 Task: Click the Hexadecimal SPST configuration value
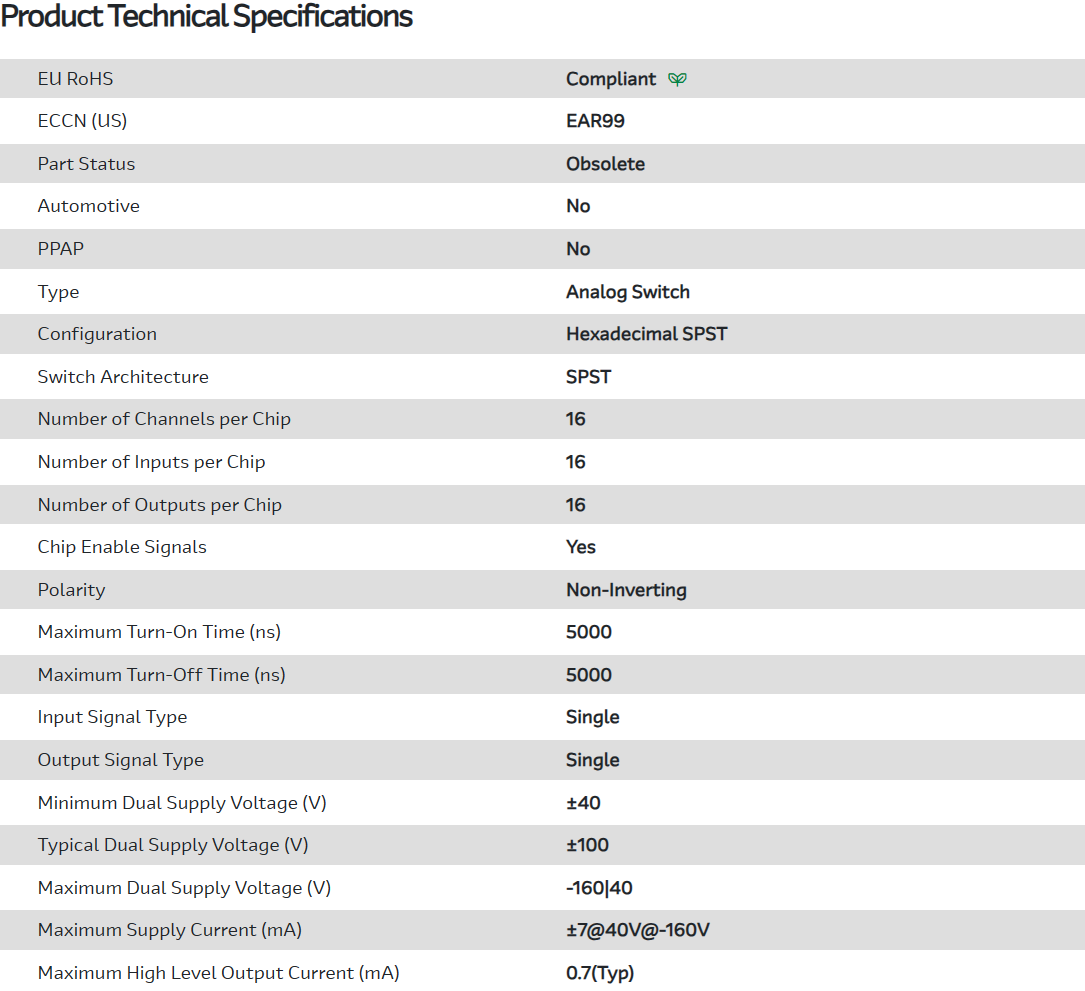click(646, 334)
